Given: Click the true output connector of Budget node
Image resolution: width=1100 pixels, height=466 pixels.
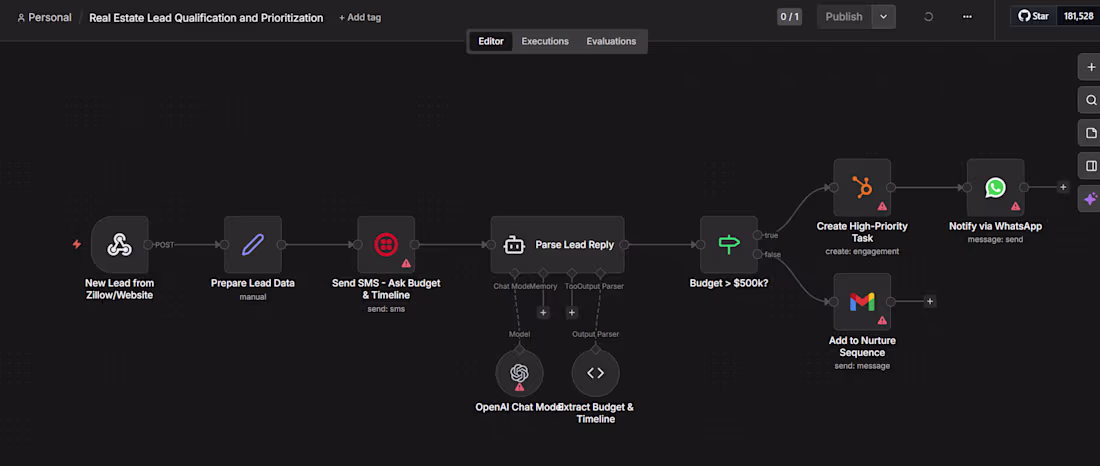Looking at the screenshot, I should click(x=756, y=235).
